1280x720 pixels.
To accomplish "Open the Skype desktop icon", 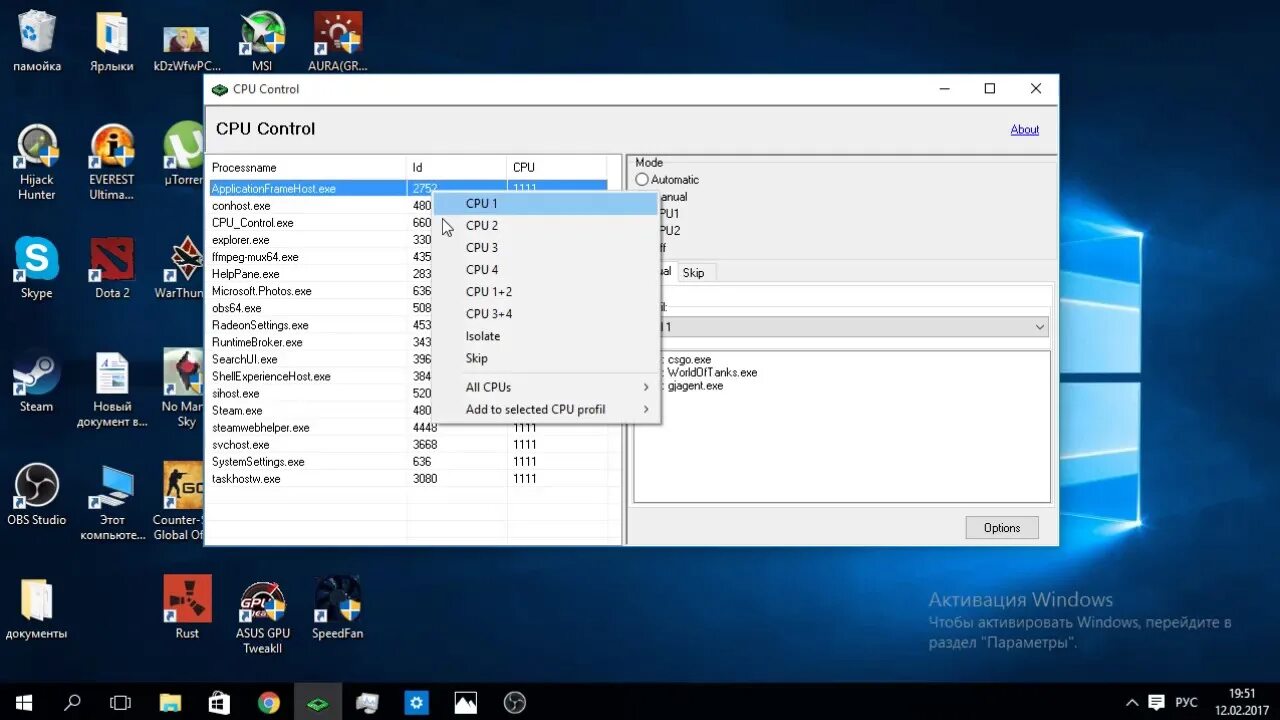I will [37, 268].
